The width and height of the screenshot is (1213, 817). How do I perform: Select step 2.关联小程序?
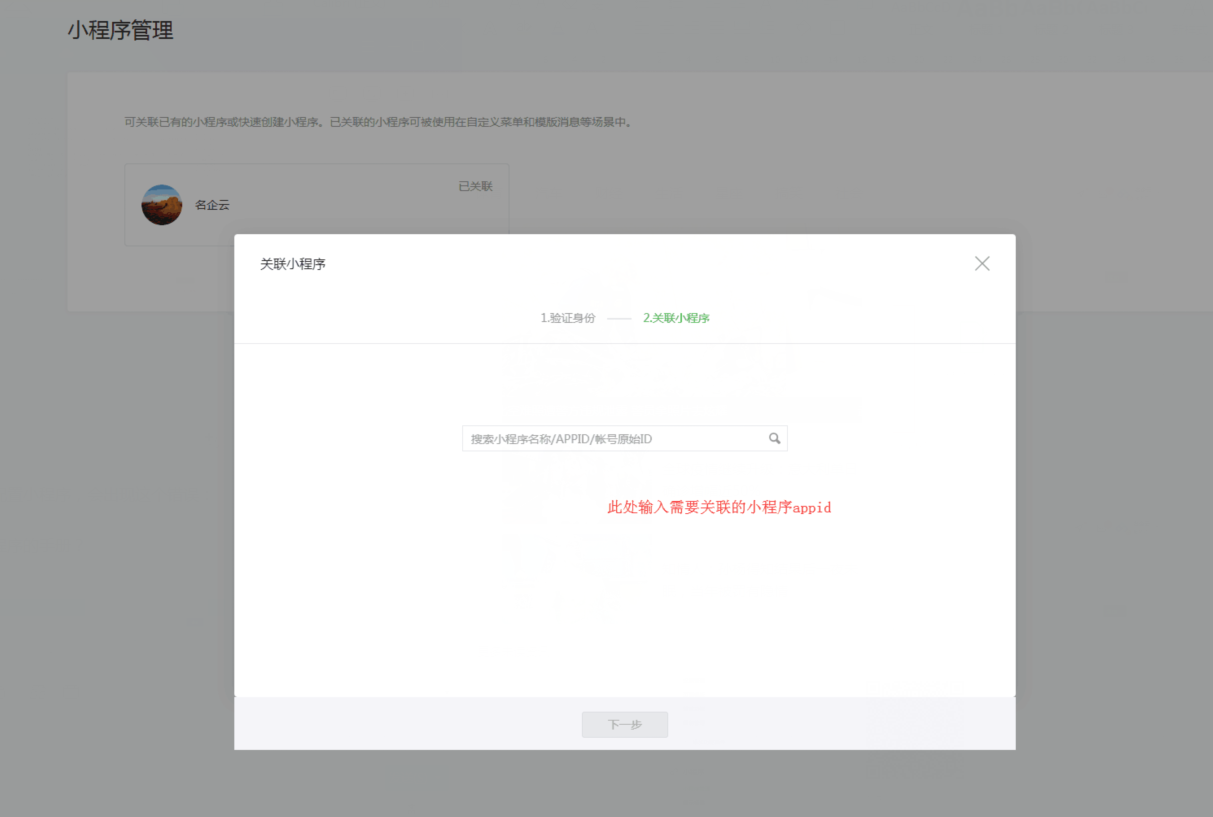pos(676,318)
